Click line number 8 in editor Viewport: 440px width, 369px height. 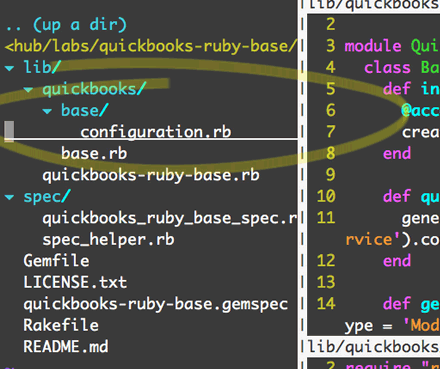[x=330, y=154]
